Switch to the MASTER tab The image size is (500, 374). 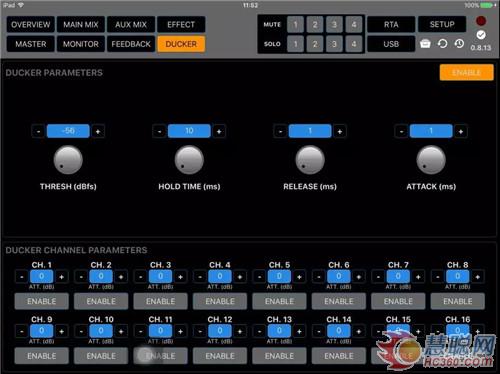[x=31, y=44]
